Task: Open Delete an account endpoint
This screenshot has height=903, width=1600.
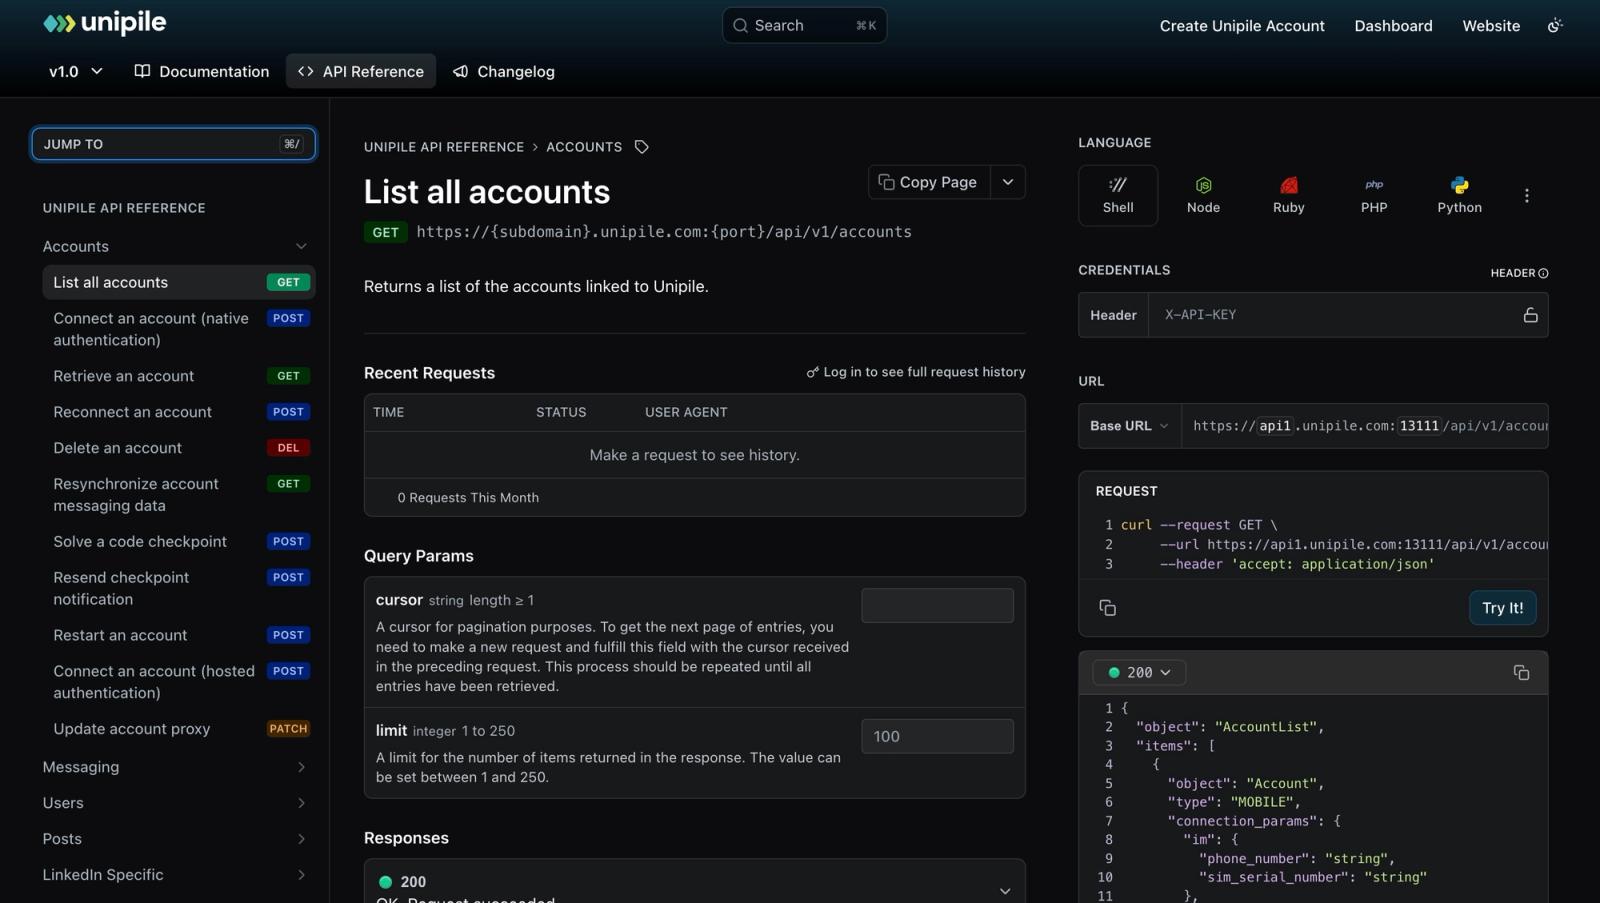Action: 179,448
